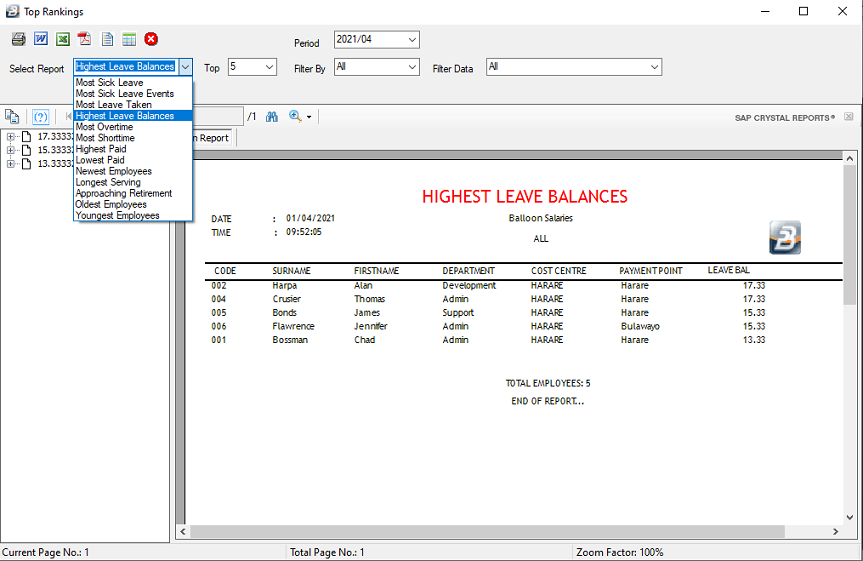The width and height of the screenshot is (863, 561).
Task: Choose Lowest Paid report
Action: point(133,160)
